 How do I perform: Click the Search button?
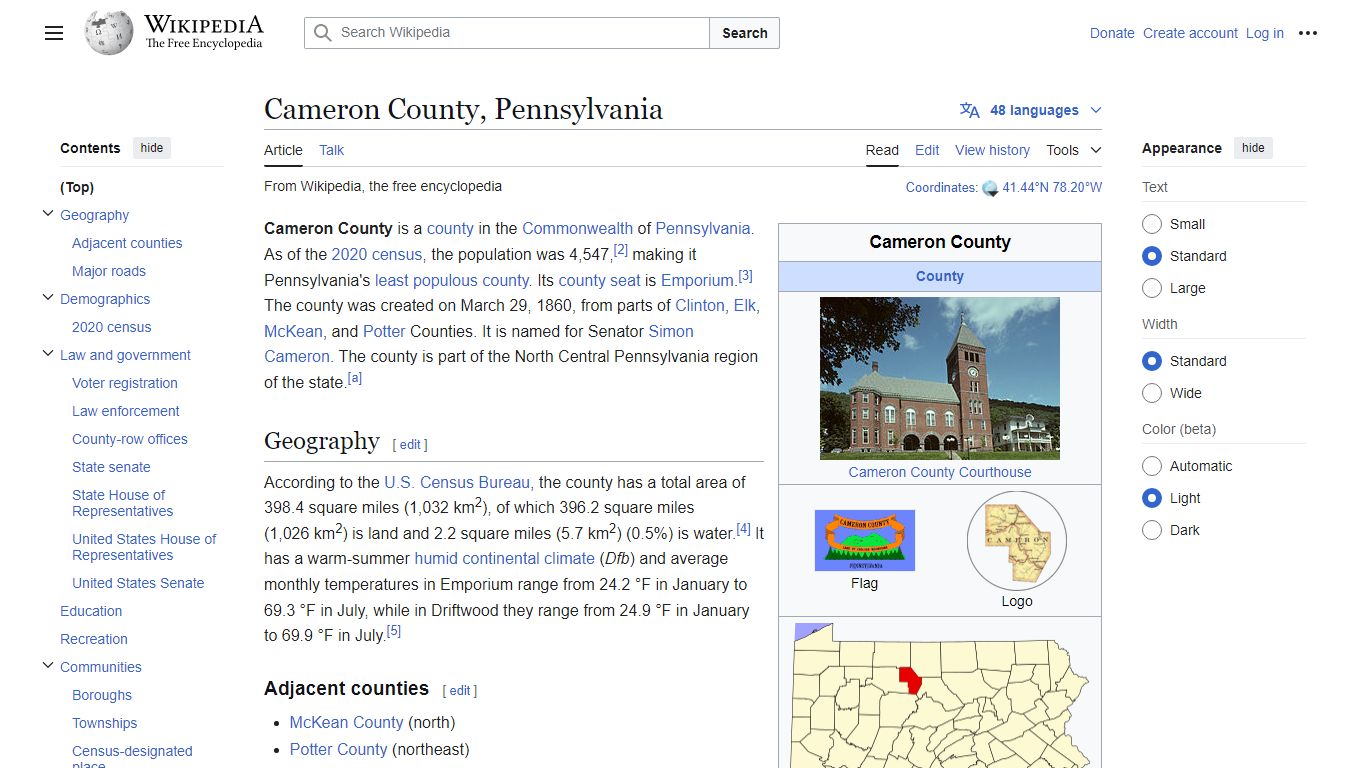click(745, 33)
